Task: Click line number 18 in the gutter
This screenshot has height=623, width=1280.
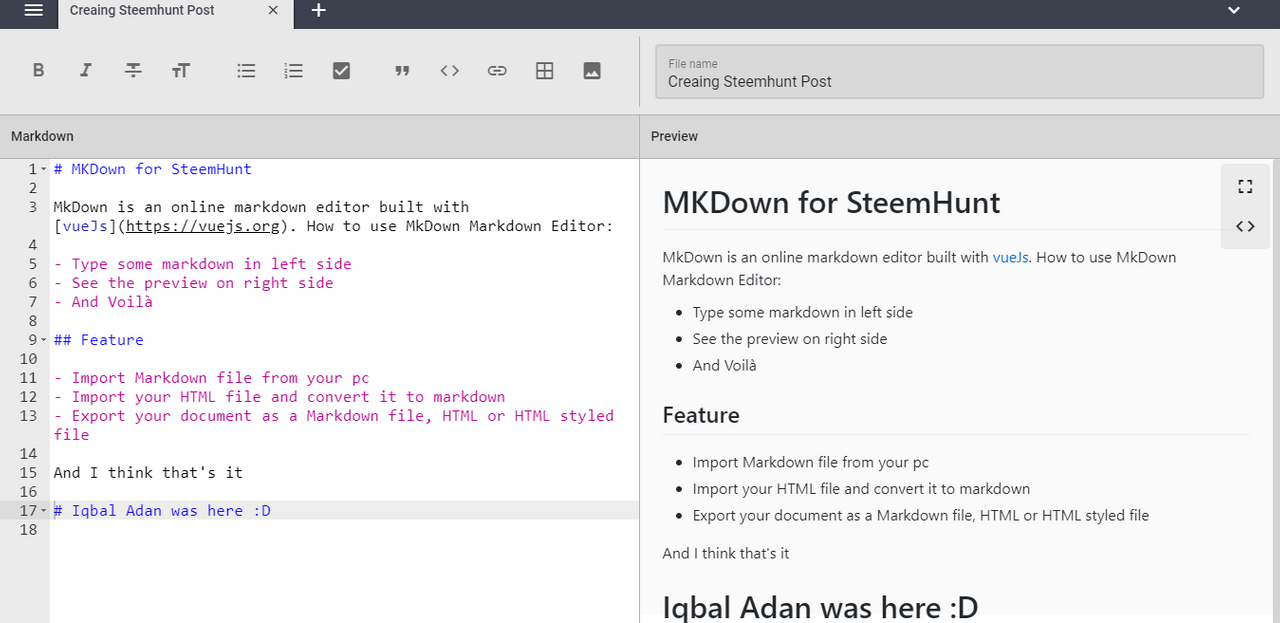Action: tap(28, 530)
